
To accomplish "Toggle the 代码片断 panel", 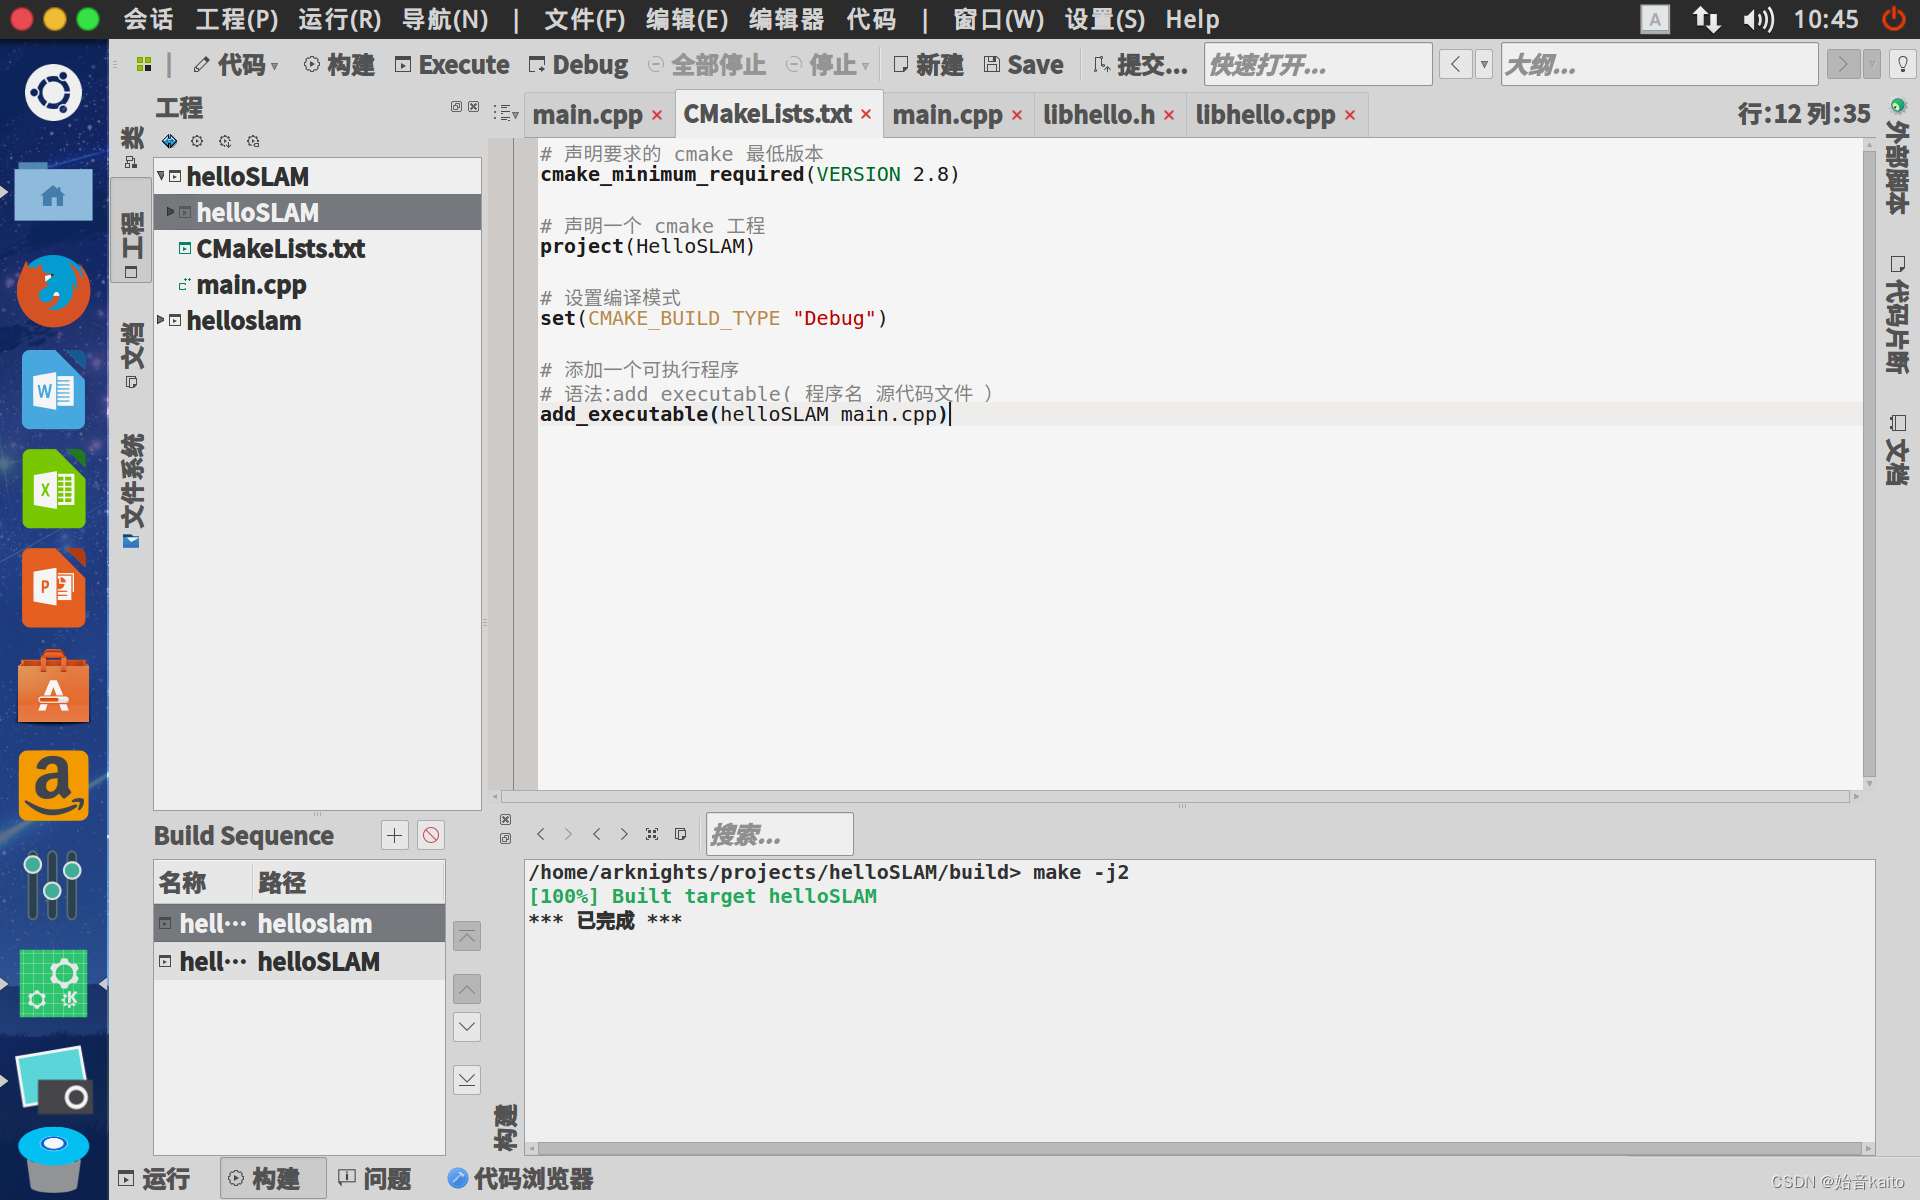I will click(1898, 310).
